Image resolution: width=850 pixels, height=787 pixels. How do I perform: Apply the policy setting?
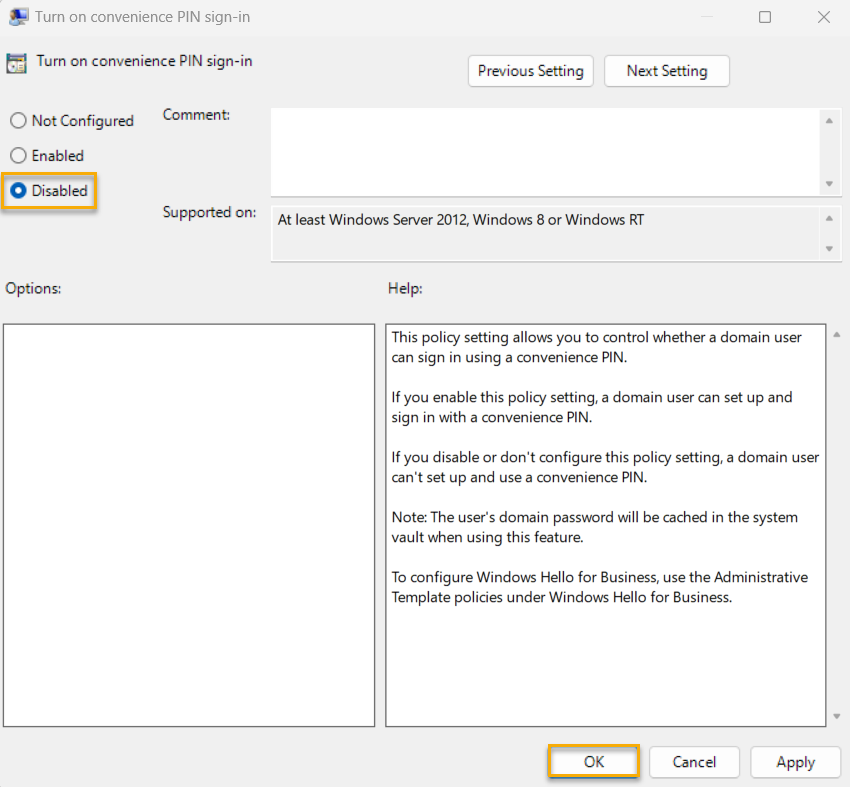[x=795, y=762]
